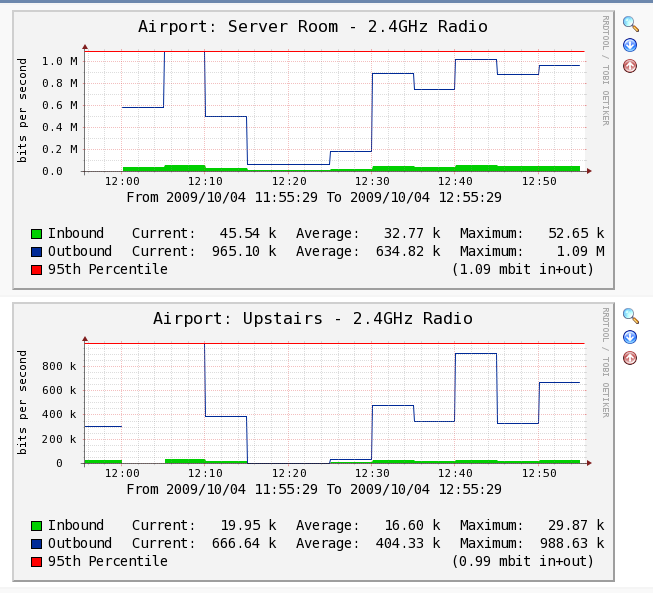Click the 12:30 time label on Server Room graph
The height and width of the screenshot is (593, 653).
pos(372,181)
